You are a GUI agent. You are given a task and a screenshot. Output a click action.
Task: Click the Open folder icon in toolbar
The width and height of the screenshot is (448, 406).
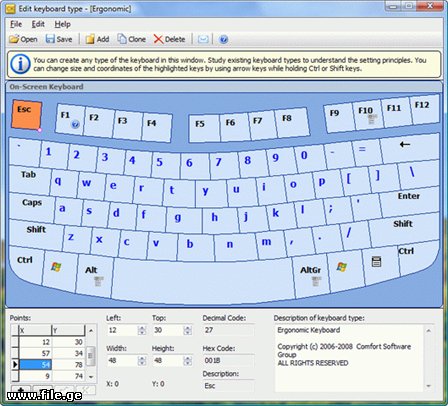tap(23, 39)
